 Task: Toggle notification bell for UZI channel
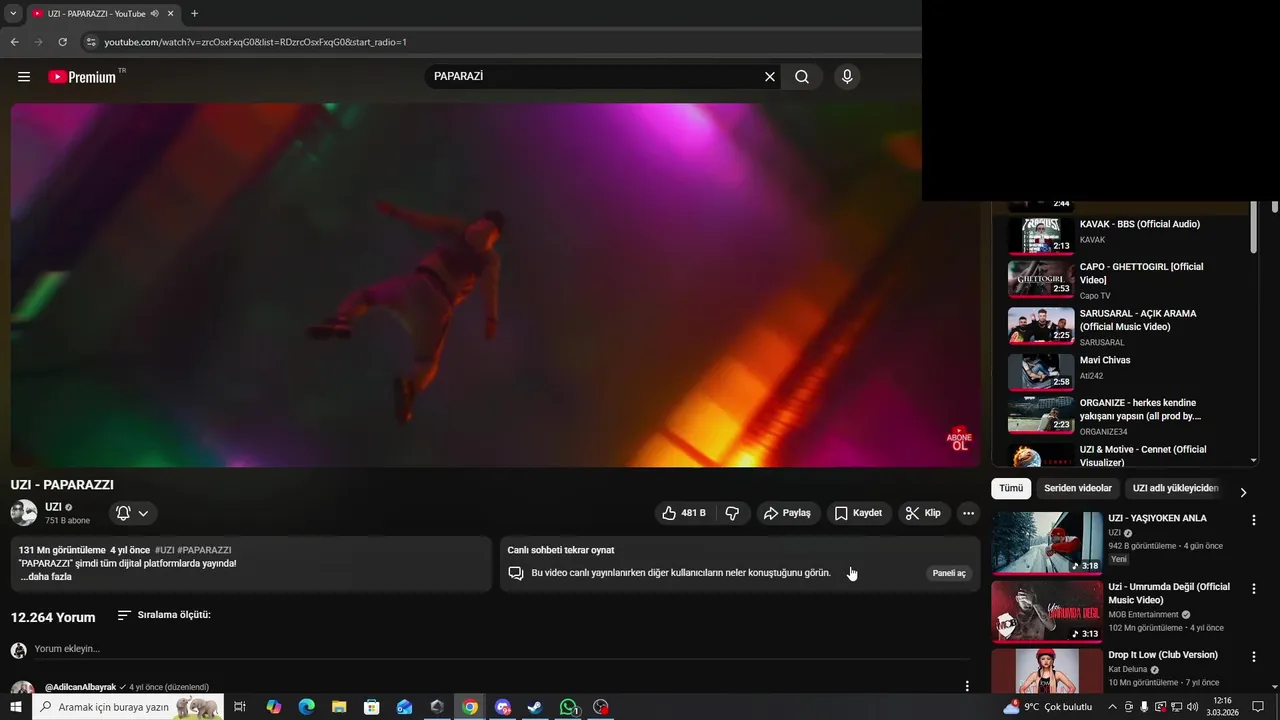(x=133, y=513)
